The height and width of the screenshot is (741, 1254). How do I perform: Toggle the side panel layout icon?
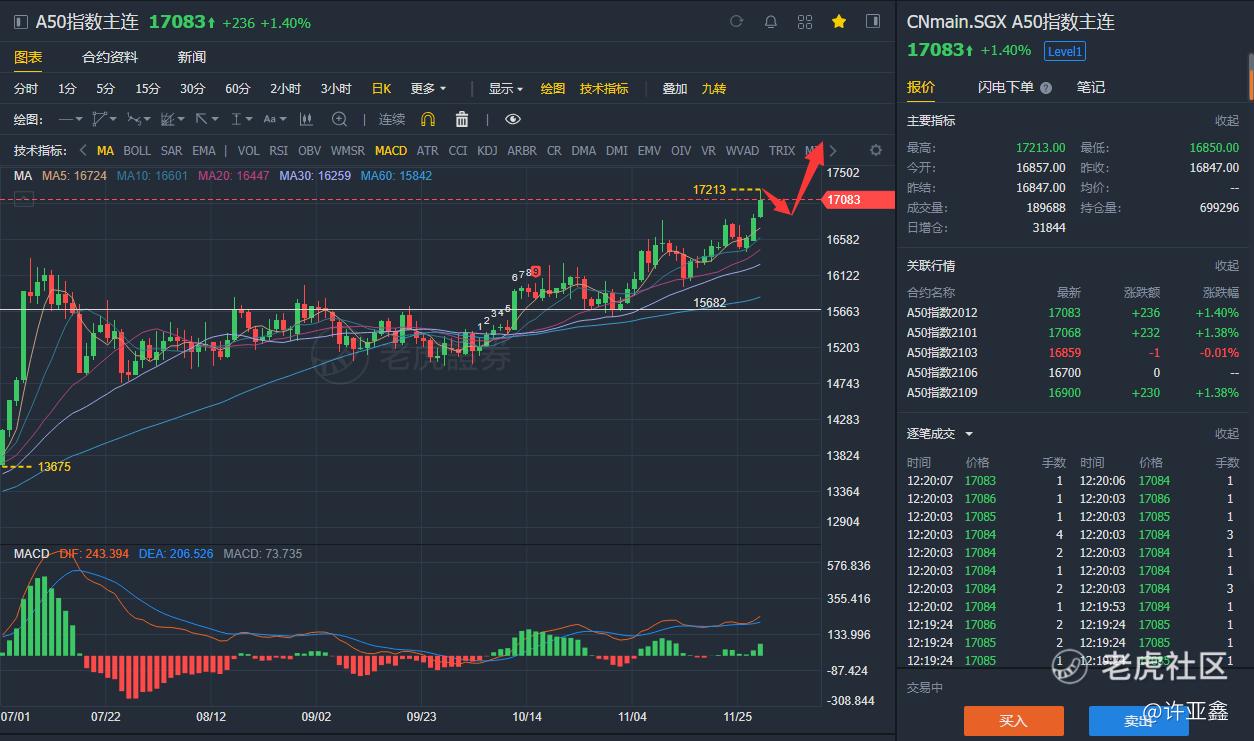873,21
